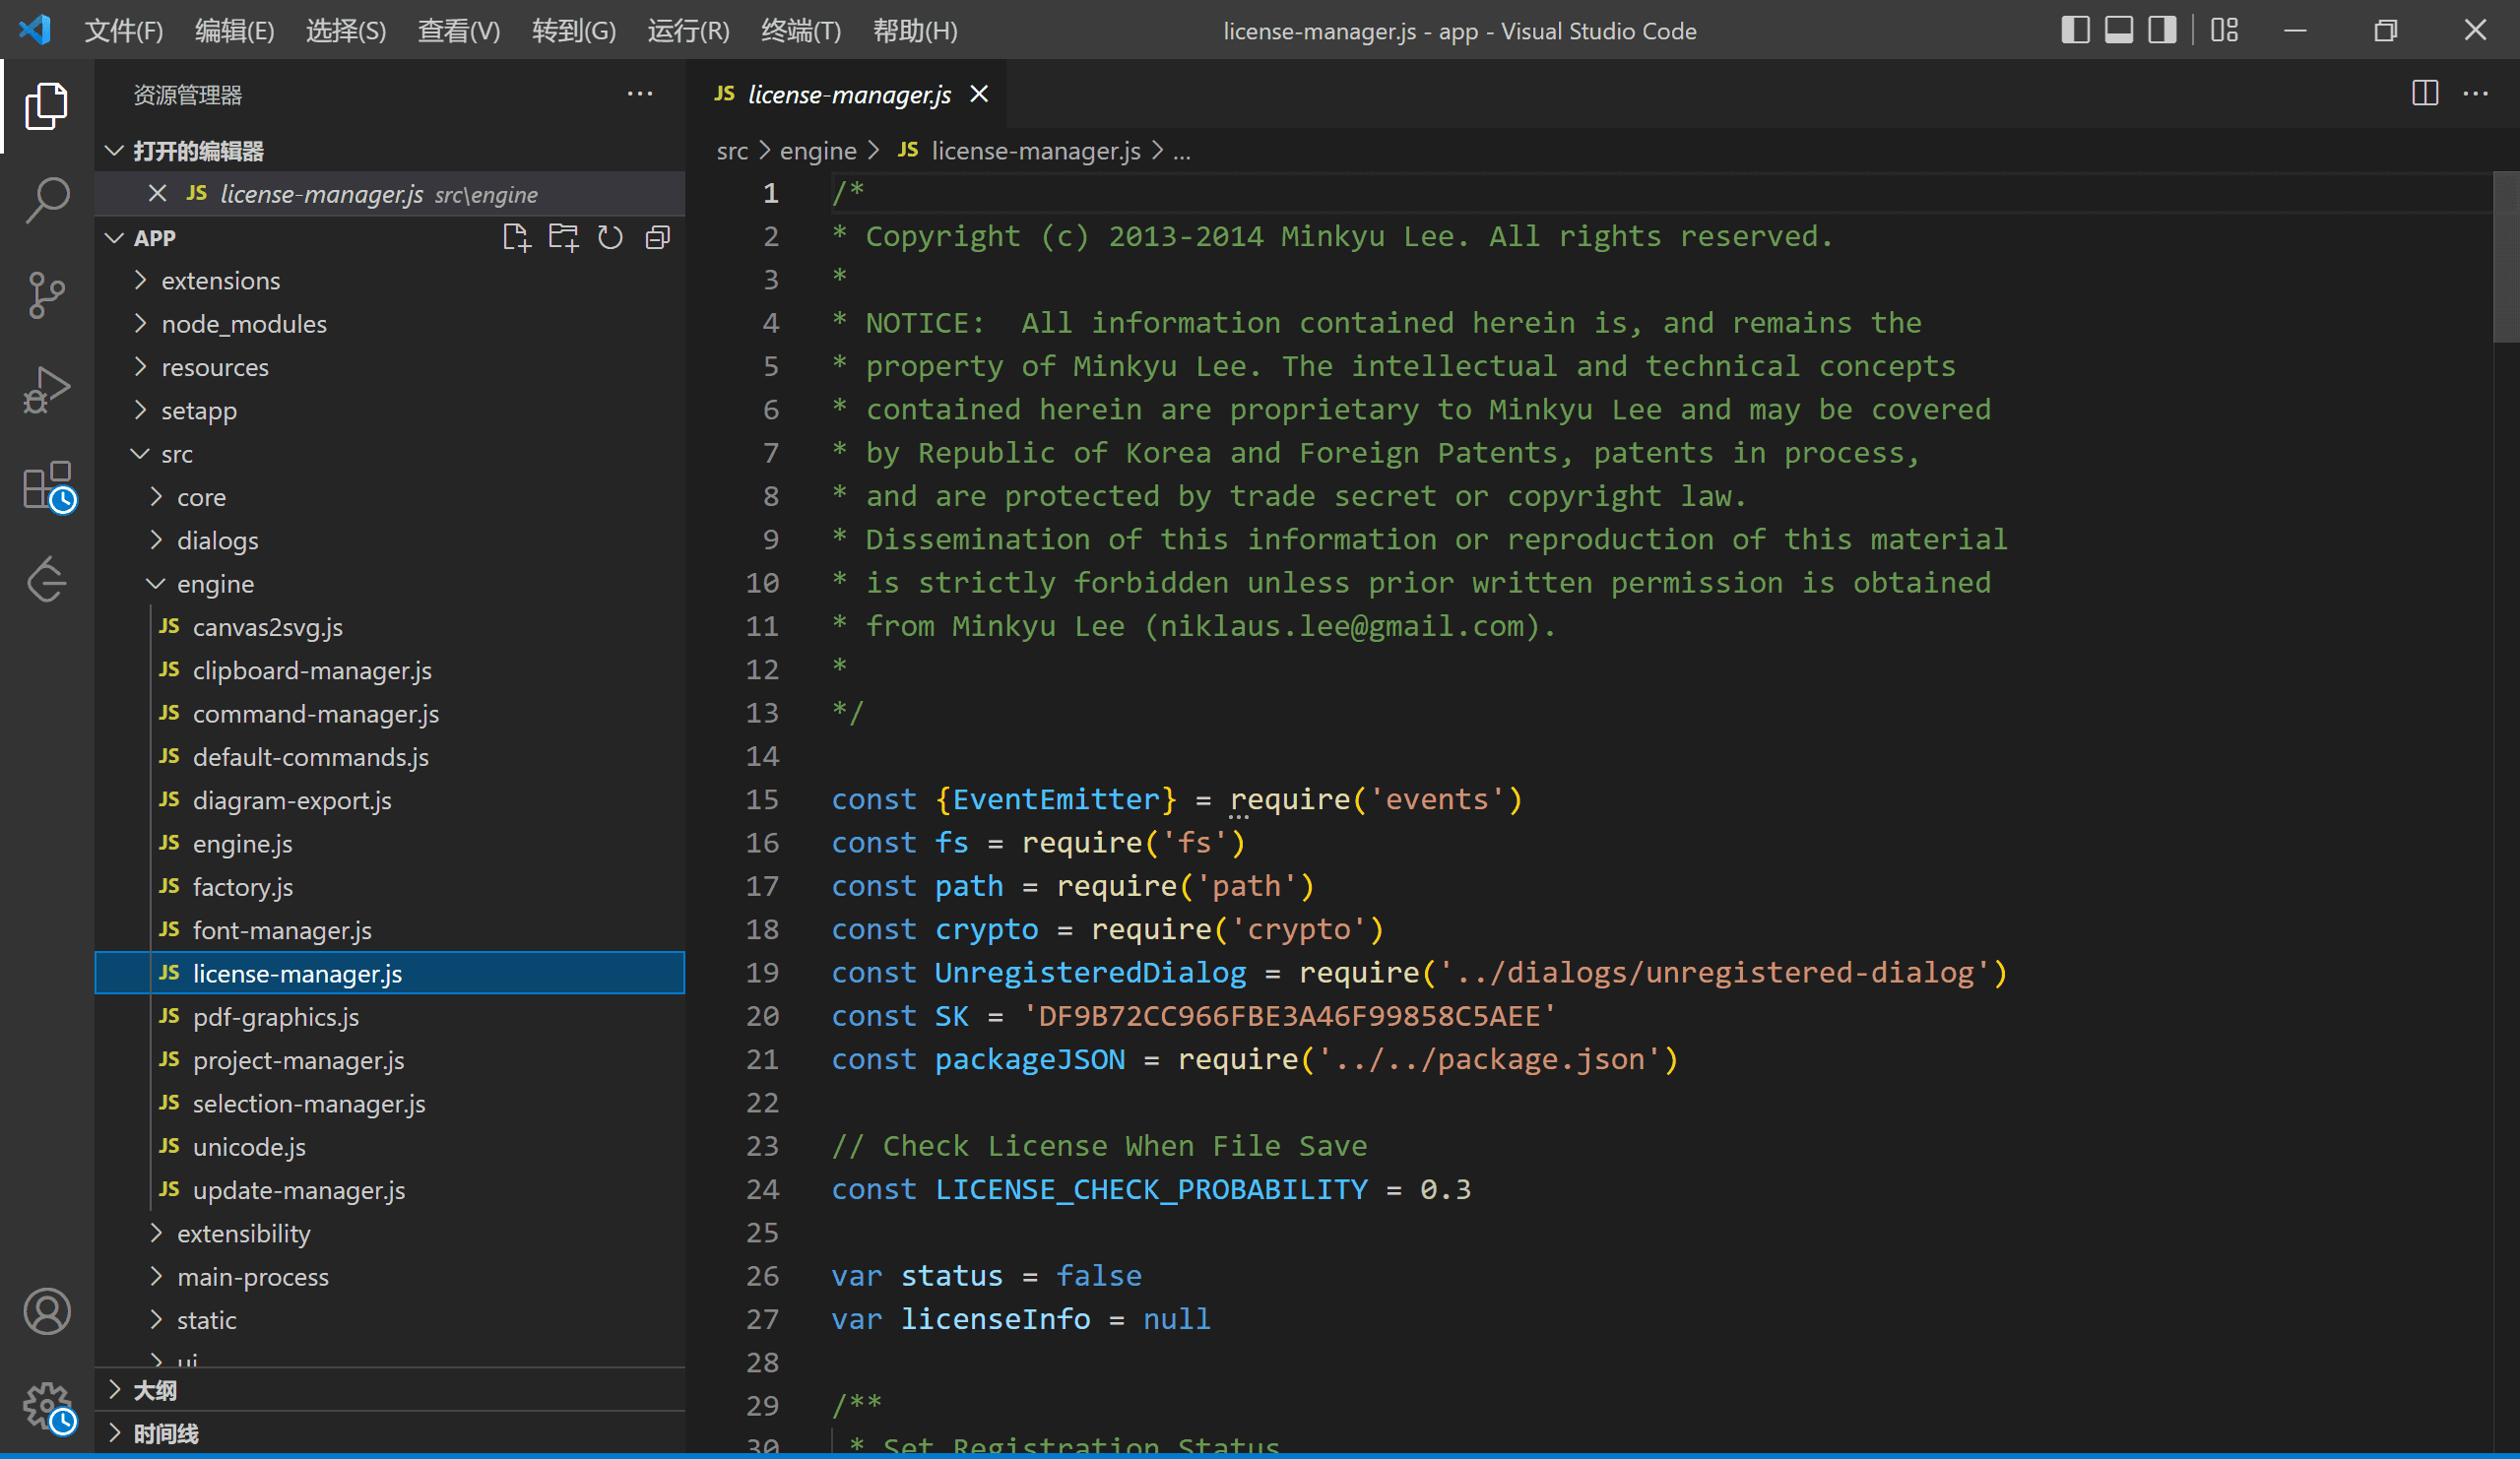Collapse the engine folder
Screen dimensions: 2520x1459
pyautogui.click(x=390, y=584)
